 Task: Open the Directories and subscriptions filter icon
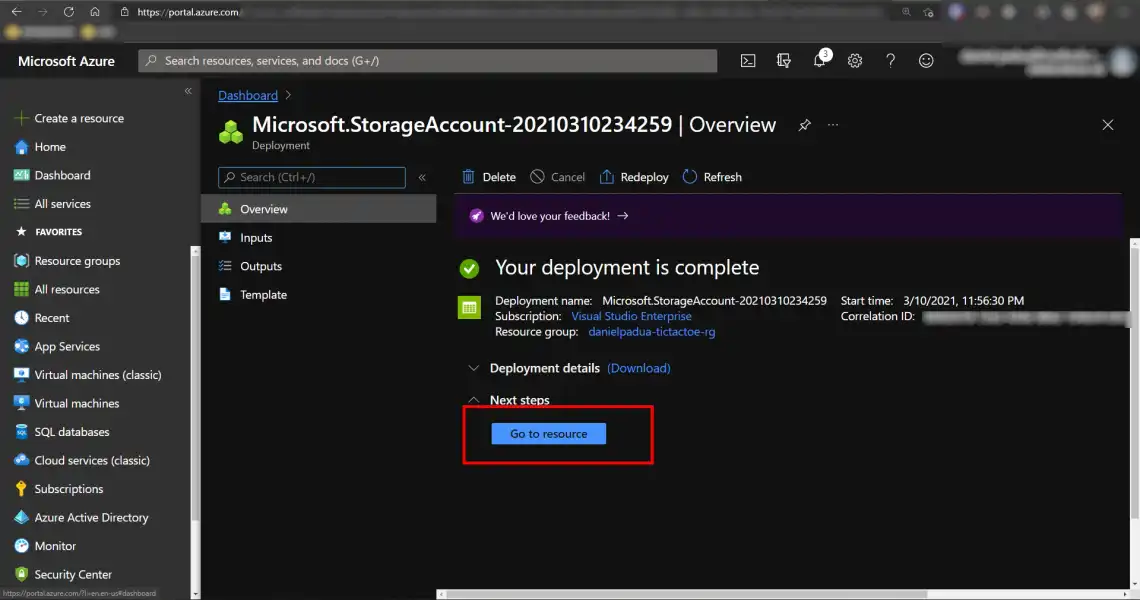coord(783,60)
